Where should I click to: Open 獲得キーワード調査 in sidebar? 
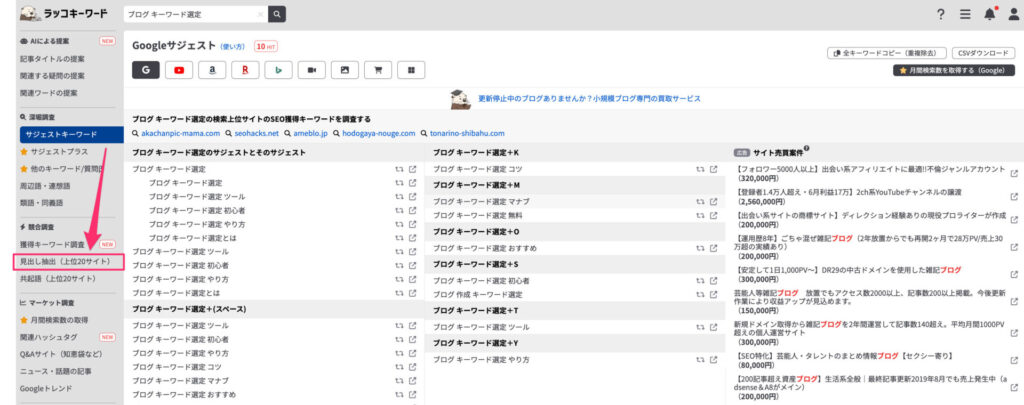coord(52,244)
